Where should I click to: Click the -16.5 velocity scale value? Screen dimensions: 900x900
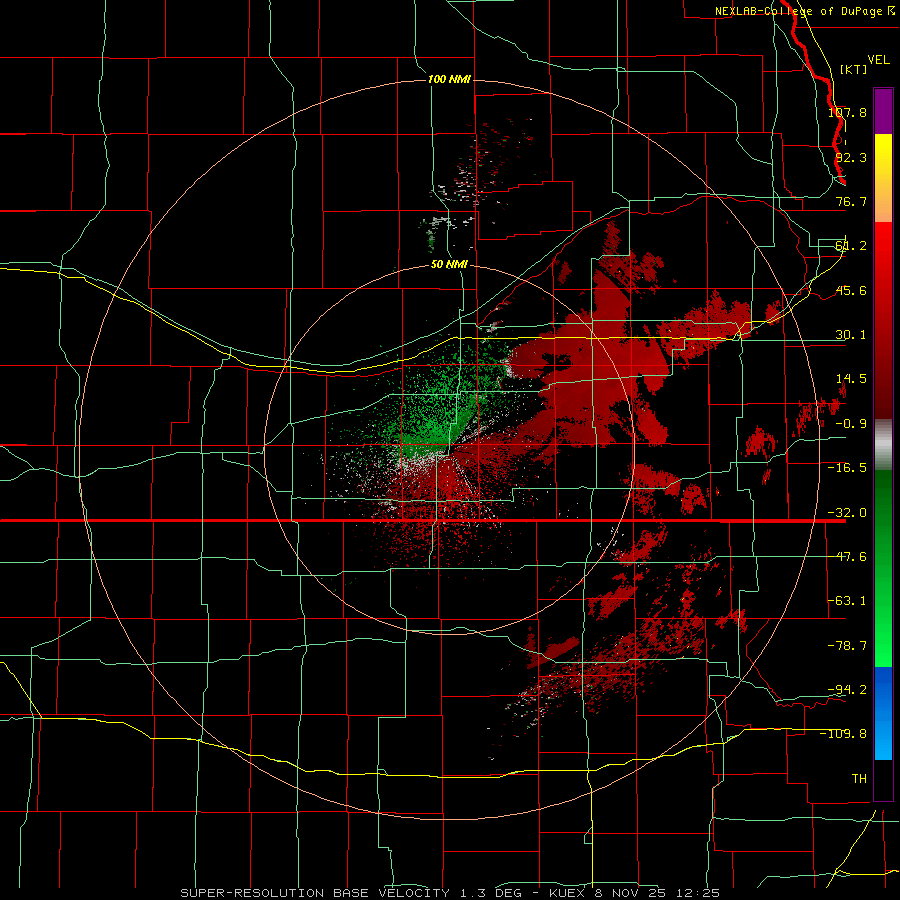(847, 468)
